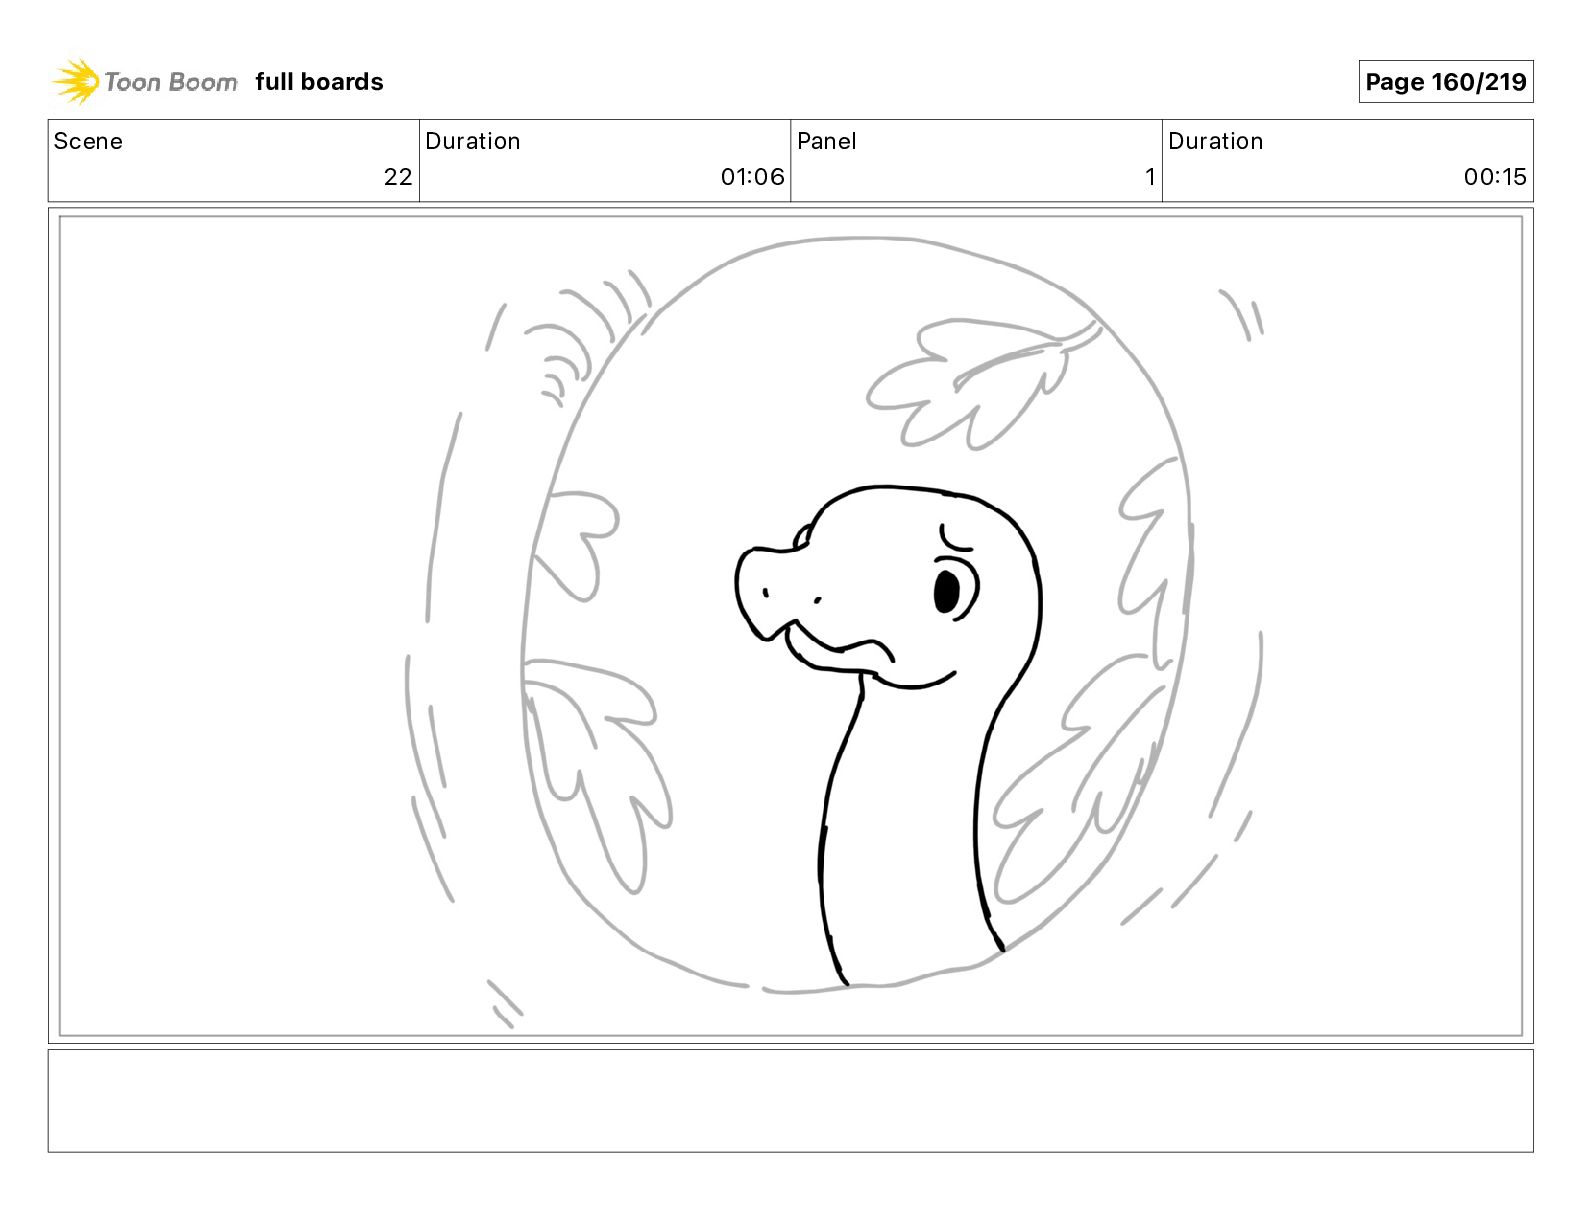The height and width of the screenshot is (1224, 1584).
Task: Click the empty notes box below the panel
Action: (x=790, y=1100)
